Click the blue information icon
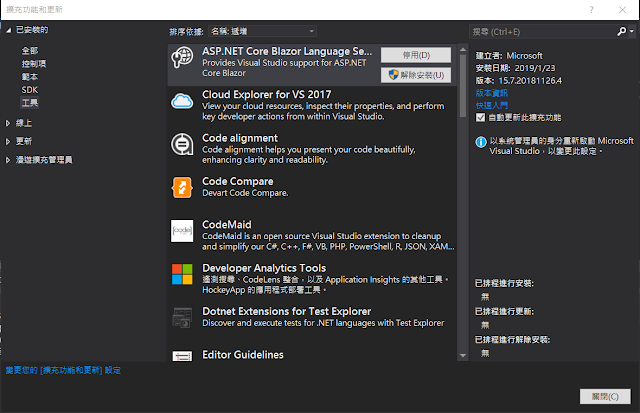The width and height of the screenshot is (640, 413). point(481,142)
